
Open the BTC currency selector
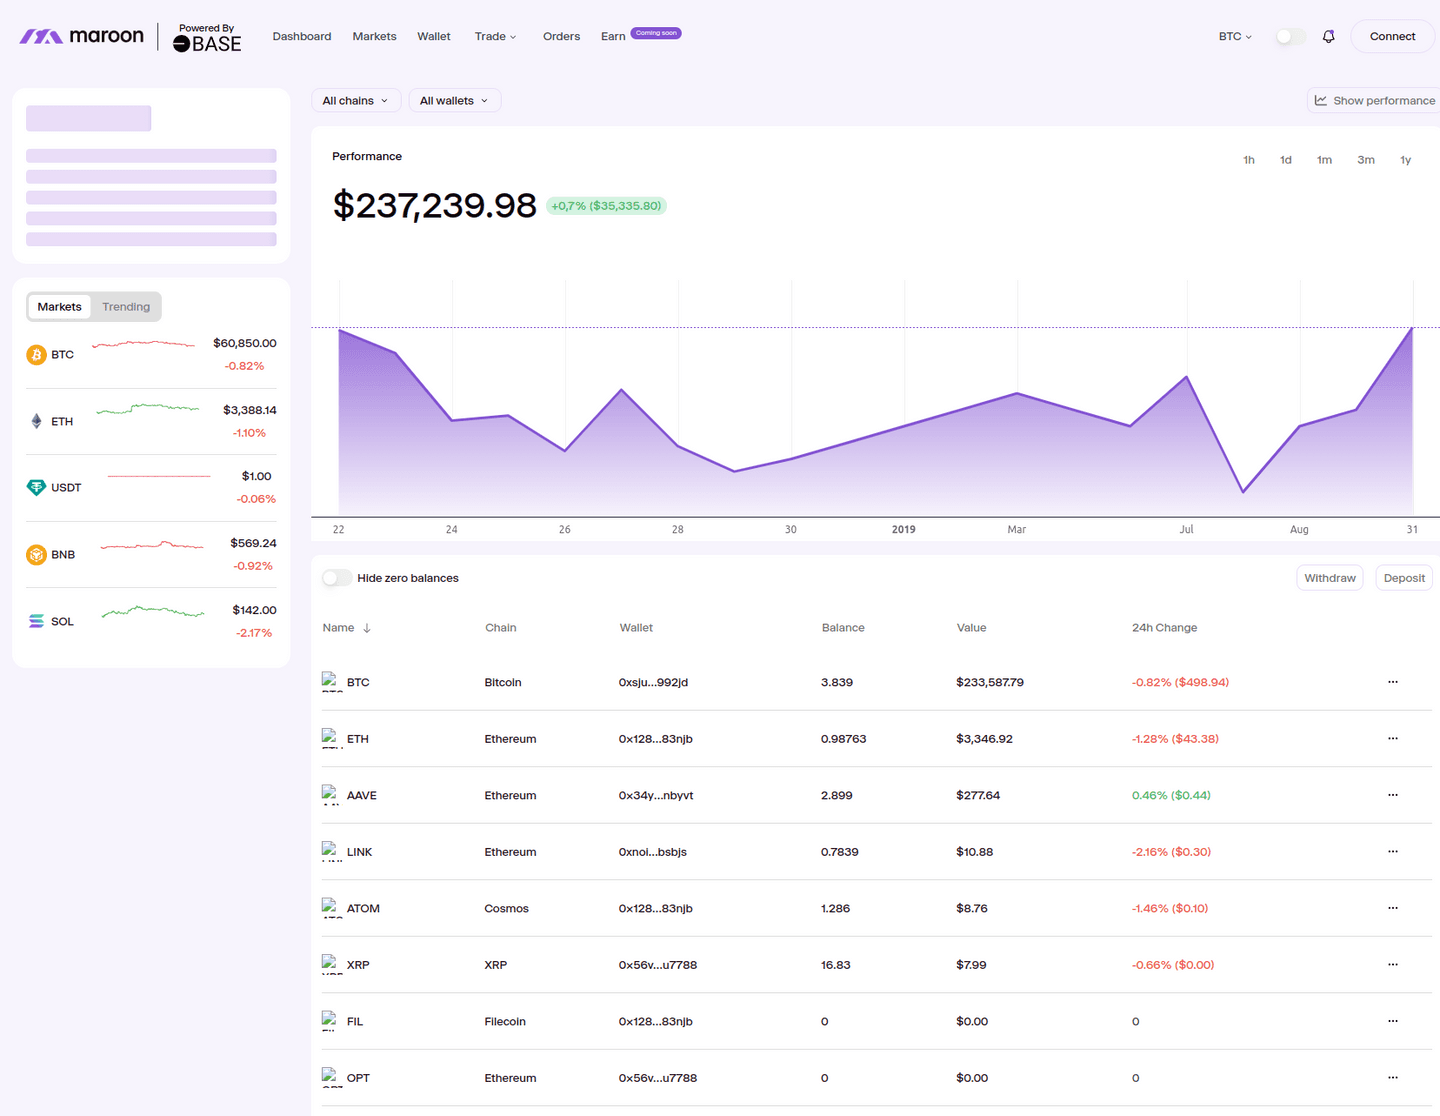(1235, 36)
